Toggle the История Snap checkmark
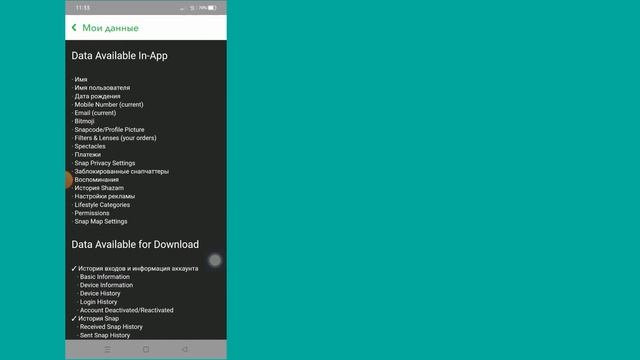The height and width of the screenshot is (360, 640). (x=74, y=318)
